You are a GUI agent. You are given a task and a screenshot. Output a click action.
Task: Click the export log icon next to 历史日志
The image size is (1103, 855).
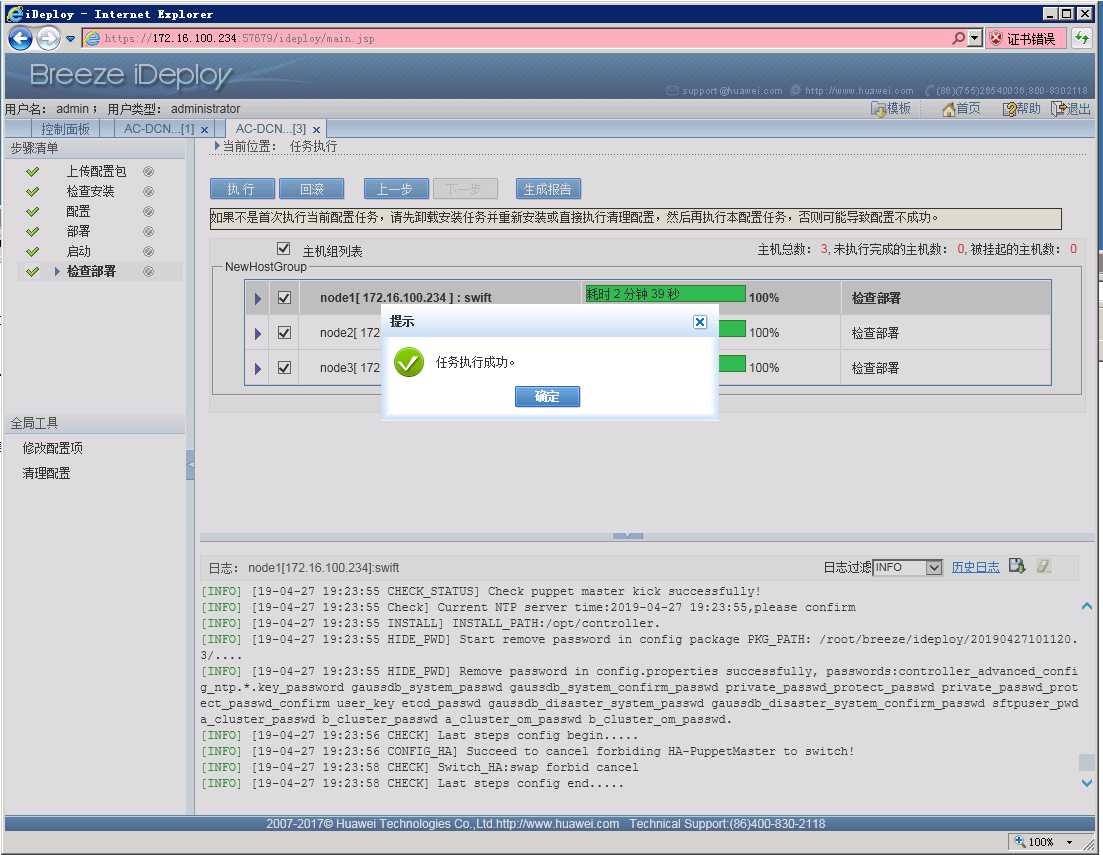click(x=1016, y=566)
